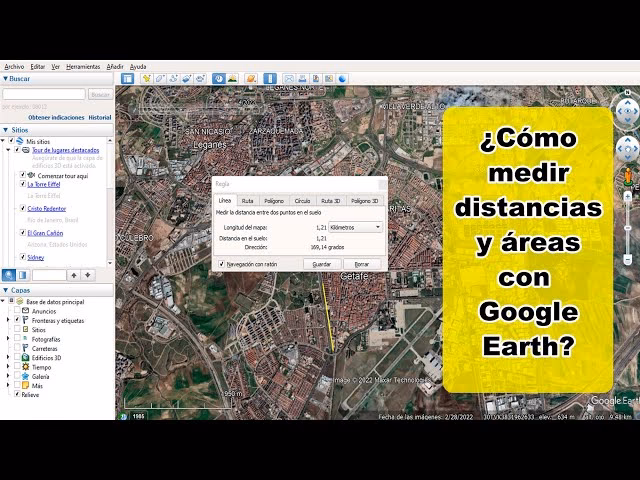View in Google Maps icon
The image size is (640, 480).
329,79
